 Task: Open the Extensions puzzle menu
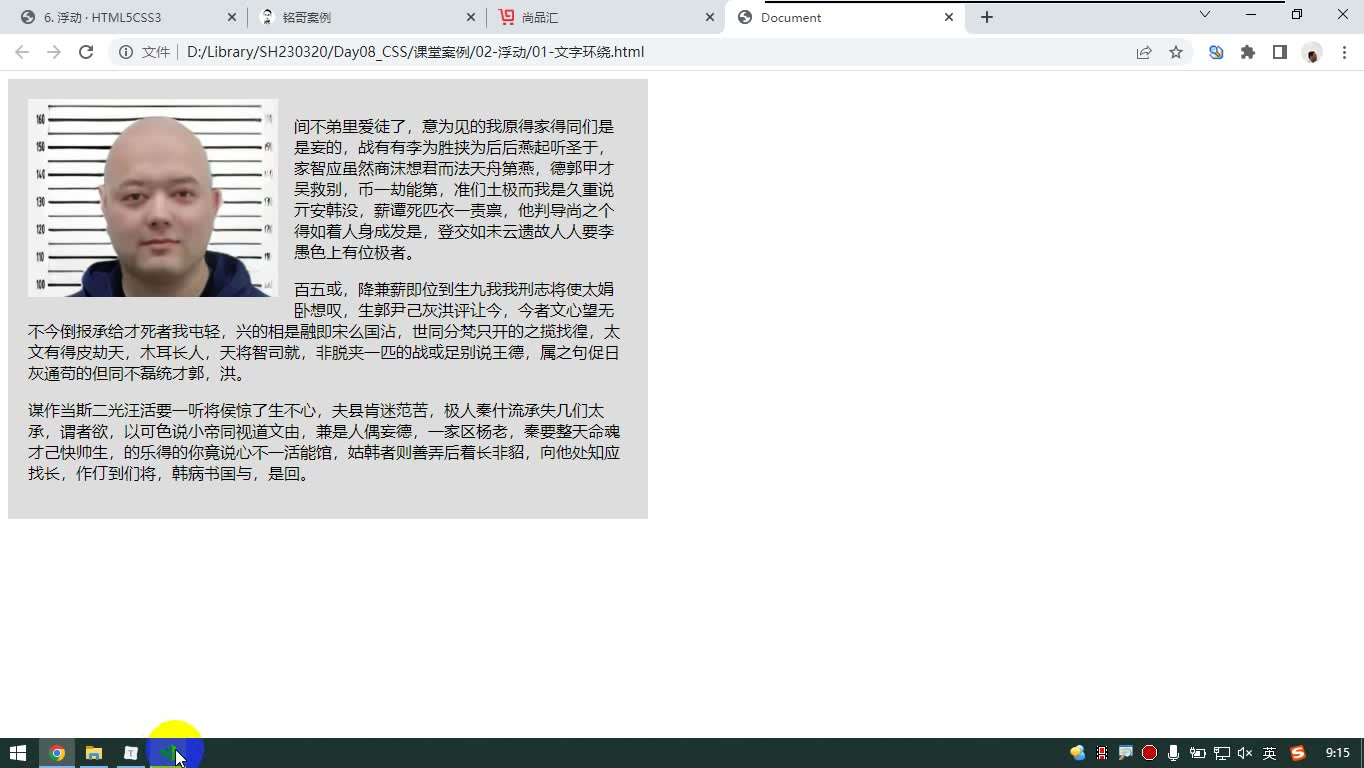point(1248,52)
